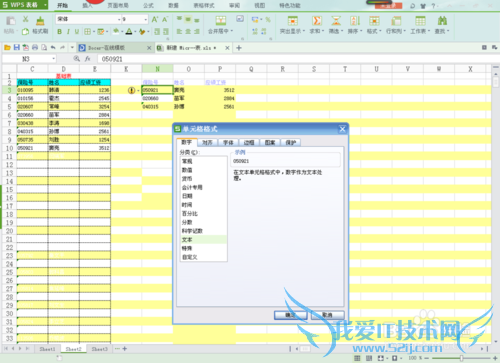Image resolution: width=500 pixels, height=363 pixels.
Task: Click the formula bar showing 050921
Action: coord(297,59)
